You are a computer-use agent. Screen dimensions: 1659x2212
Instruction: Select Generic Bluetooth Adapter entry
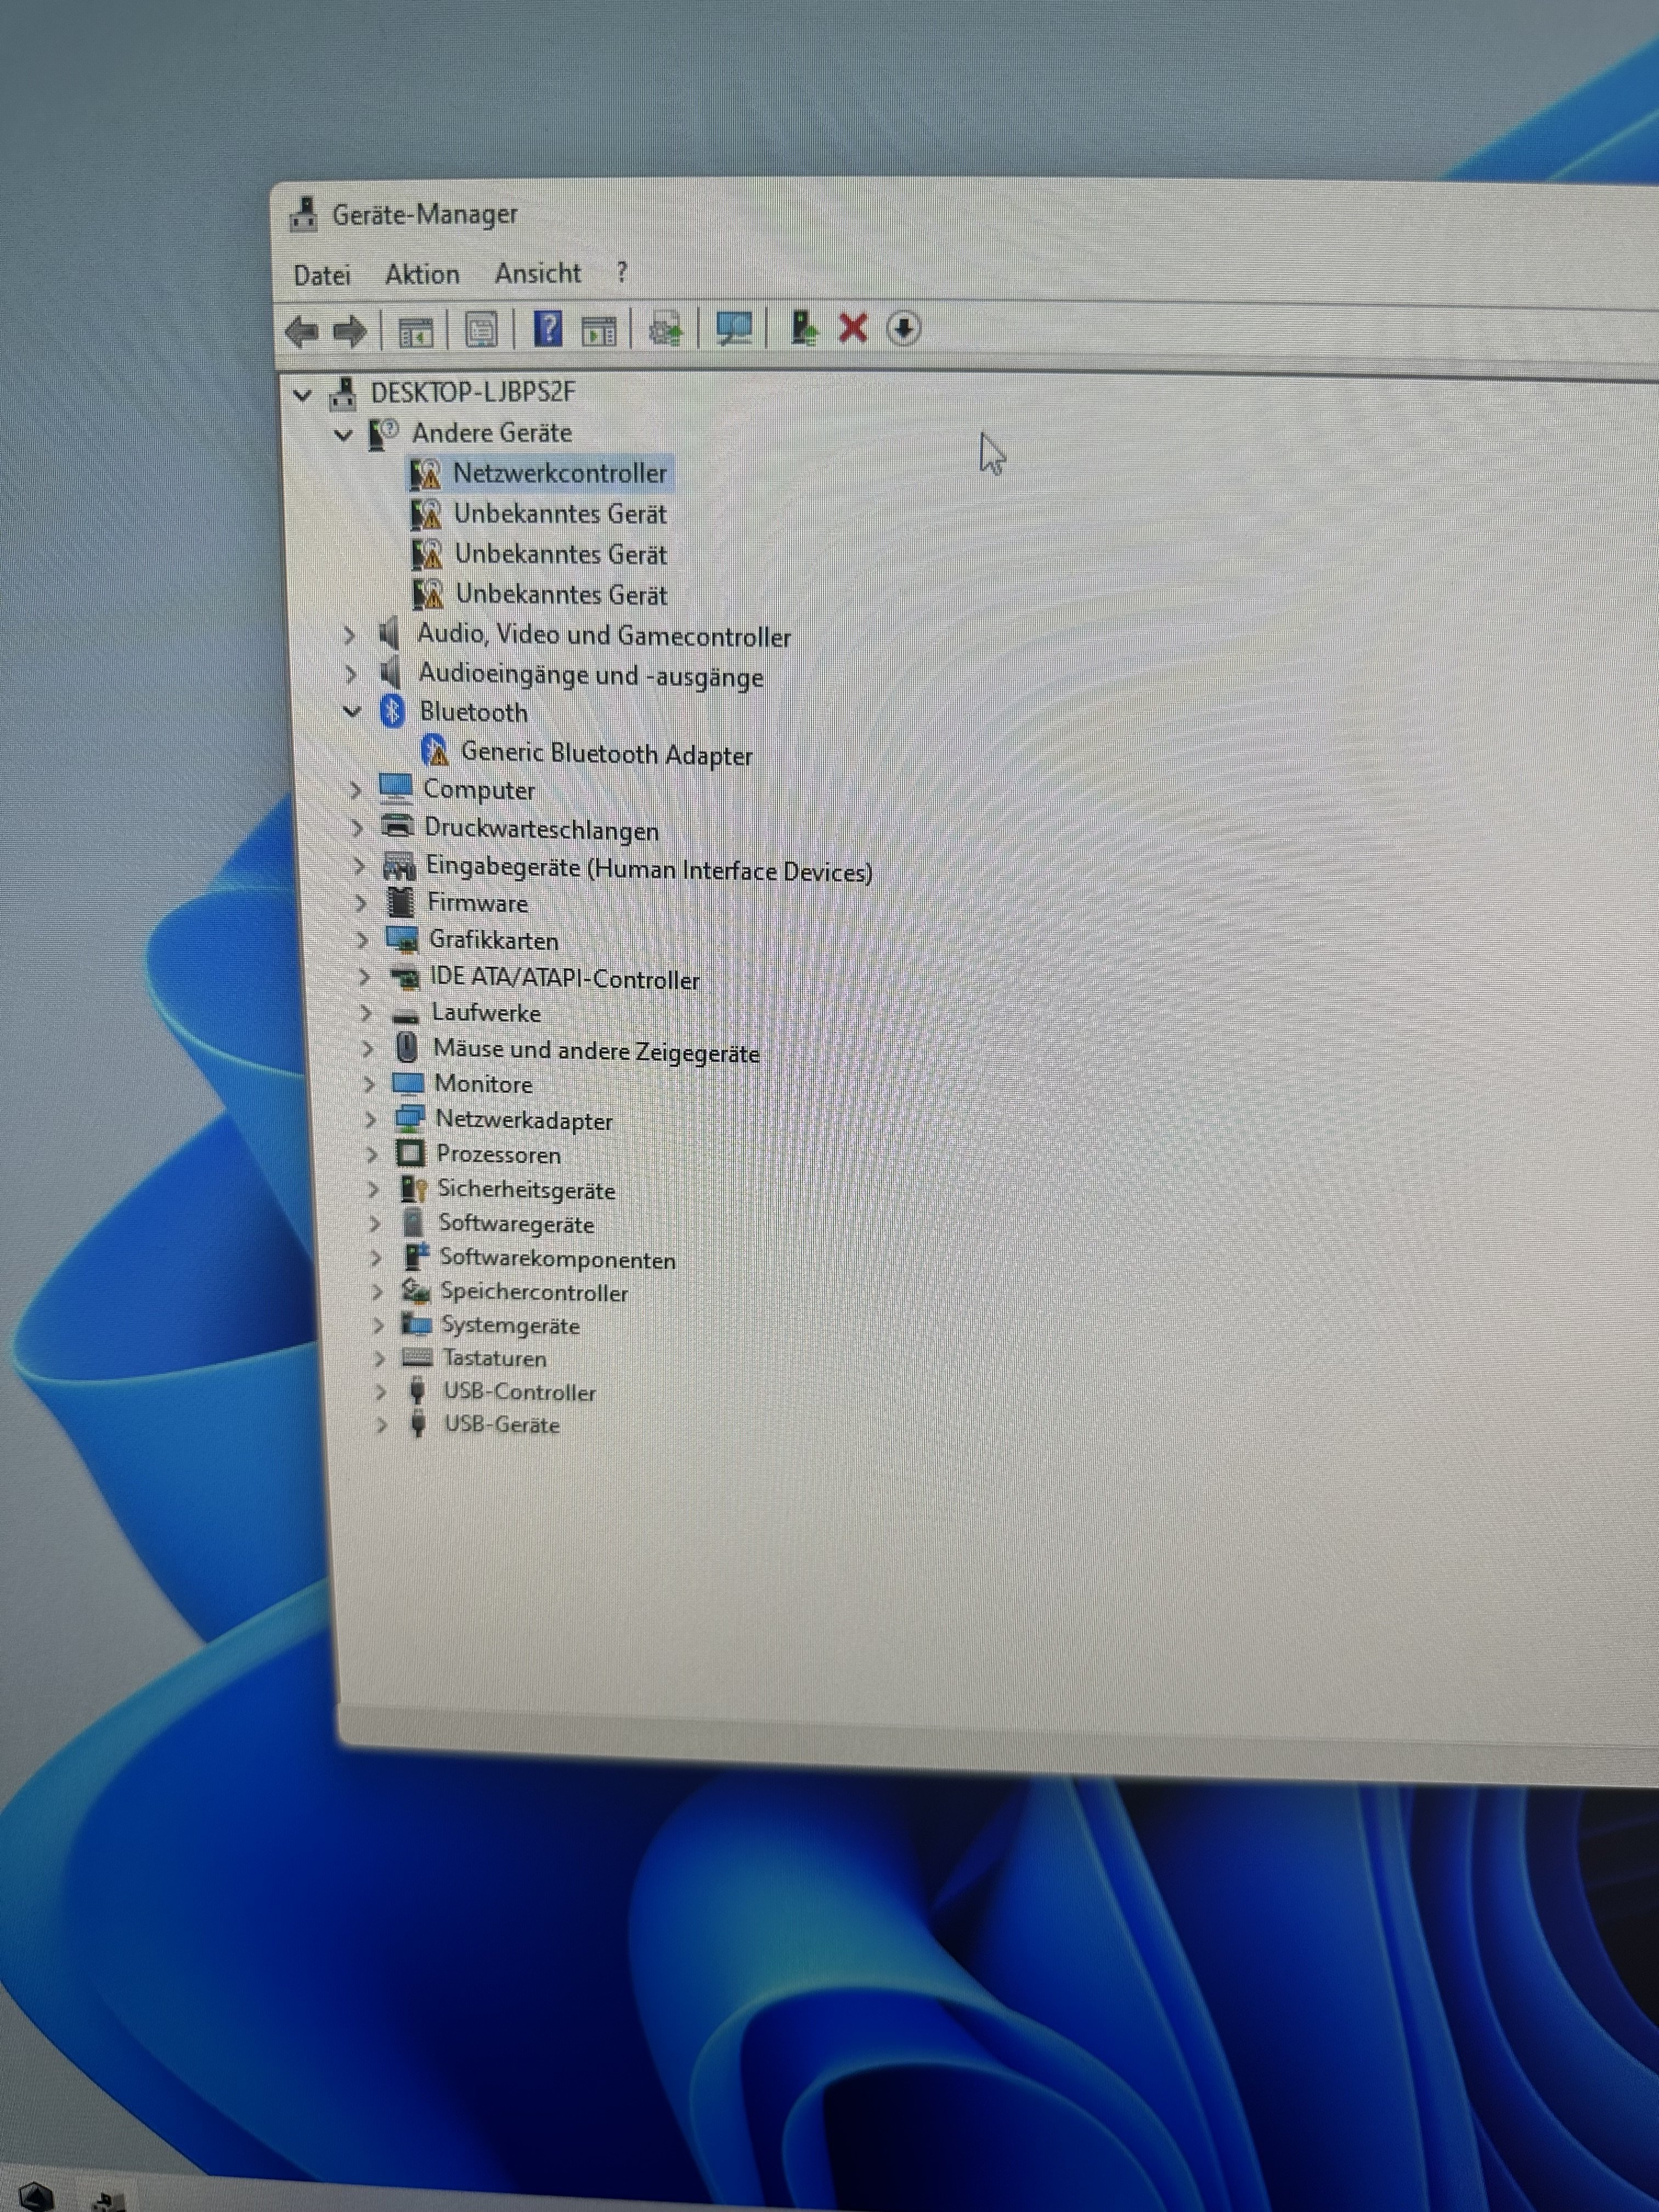click(606, 754)
